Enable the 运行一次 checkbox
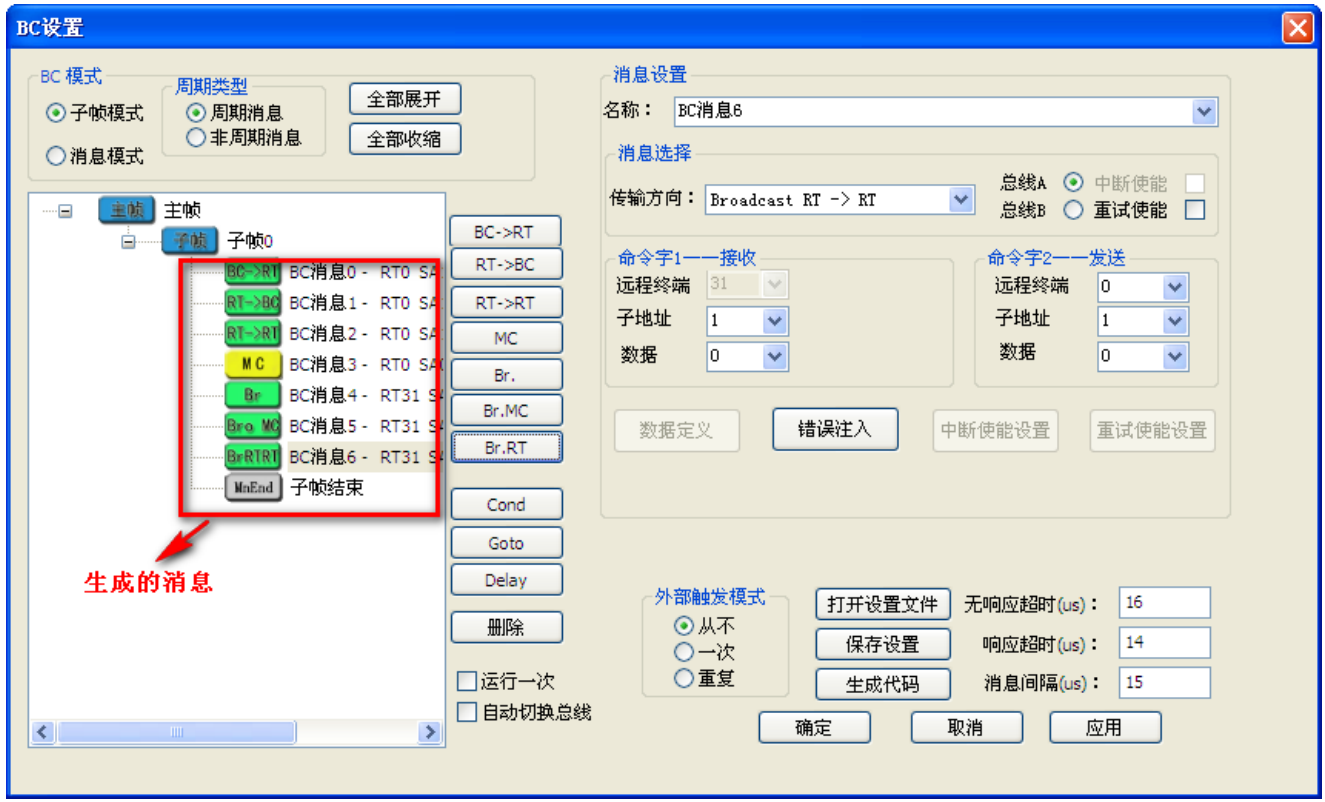 click(x=466, y=682)
